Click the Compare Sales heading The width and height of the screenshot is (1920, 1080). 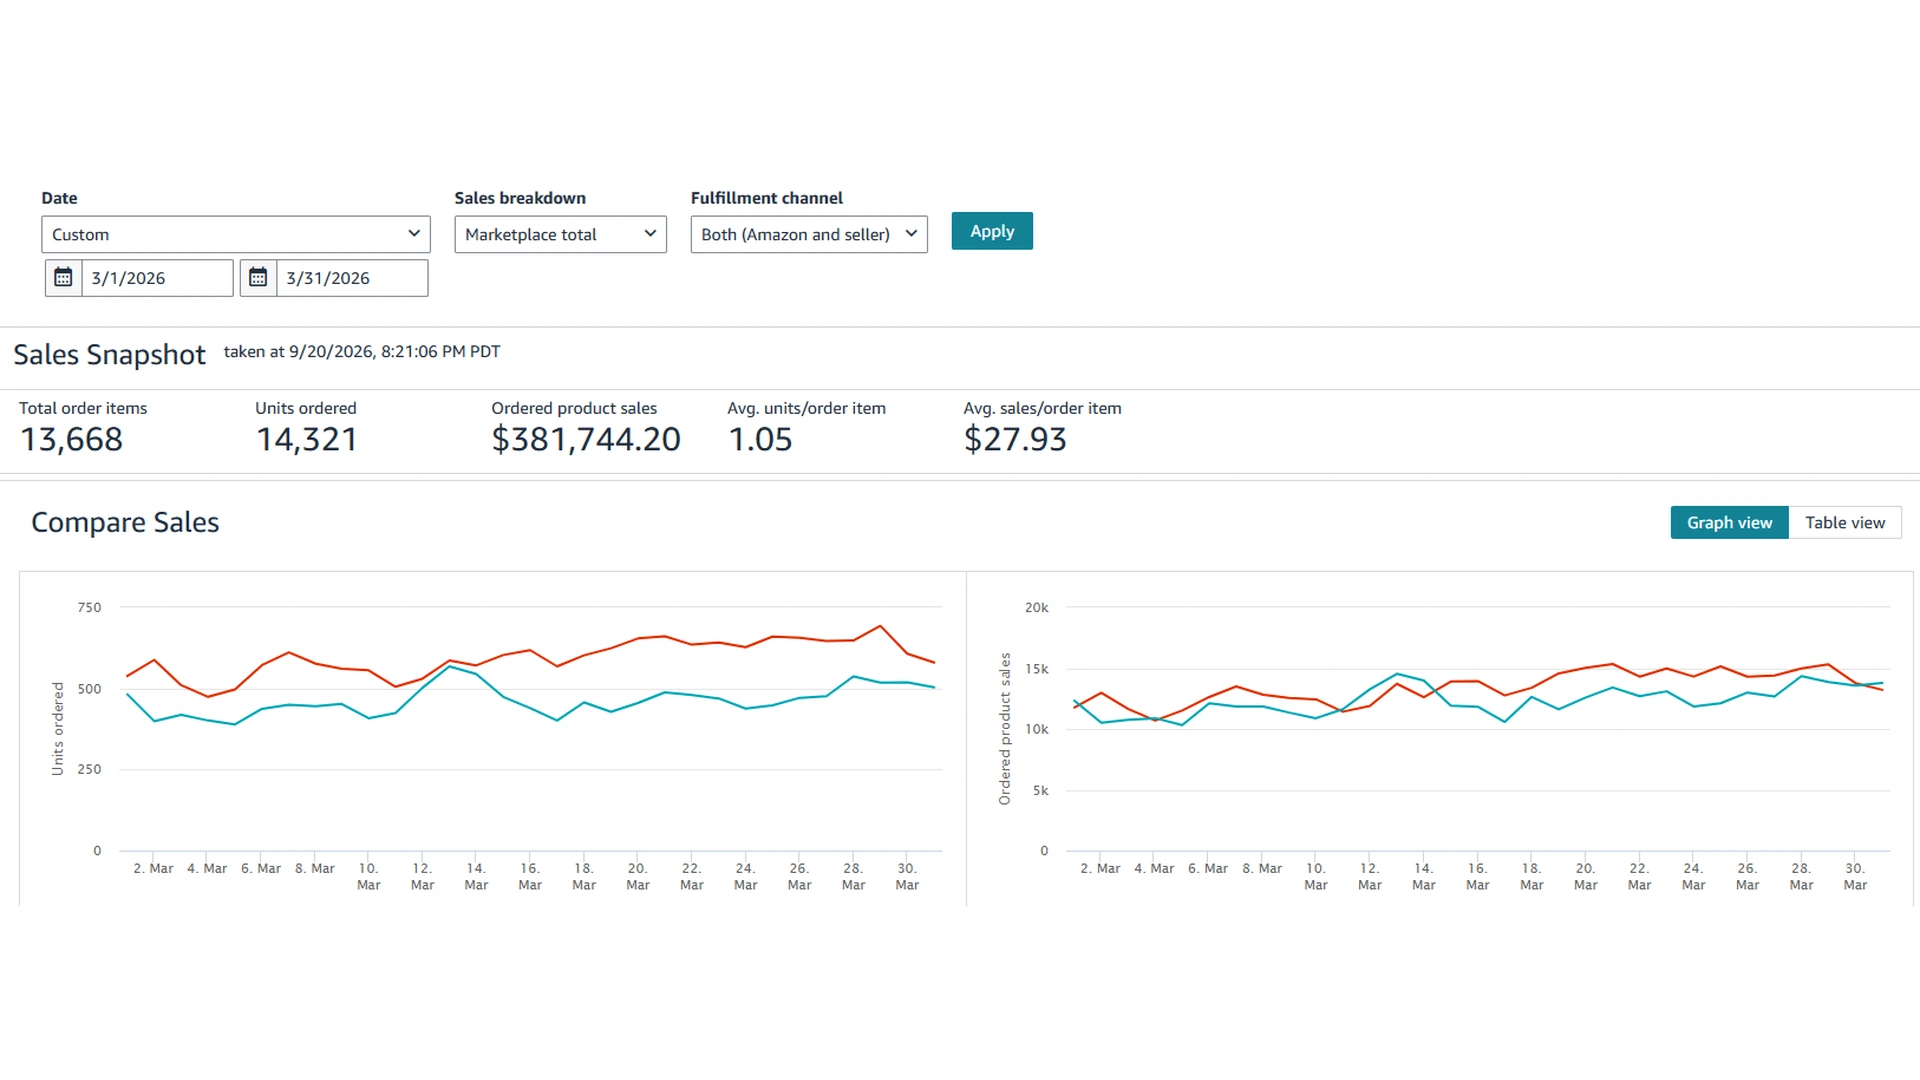125,522
